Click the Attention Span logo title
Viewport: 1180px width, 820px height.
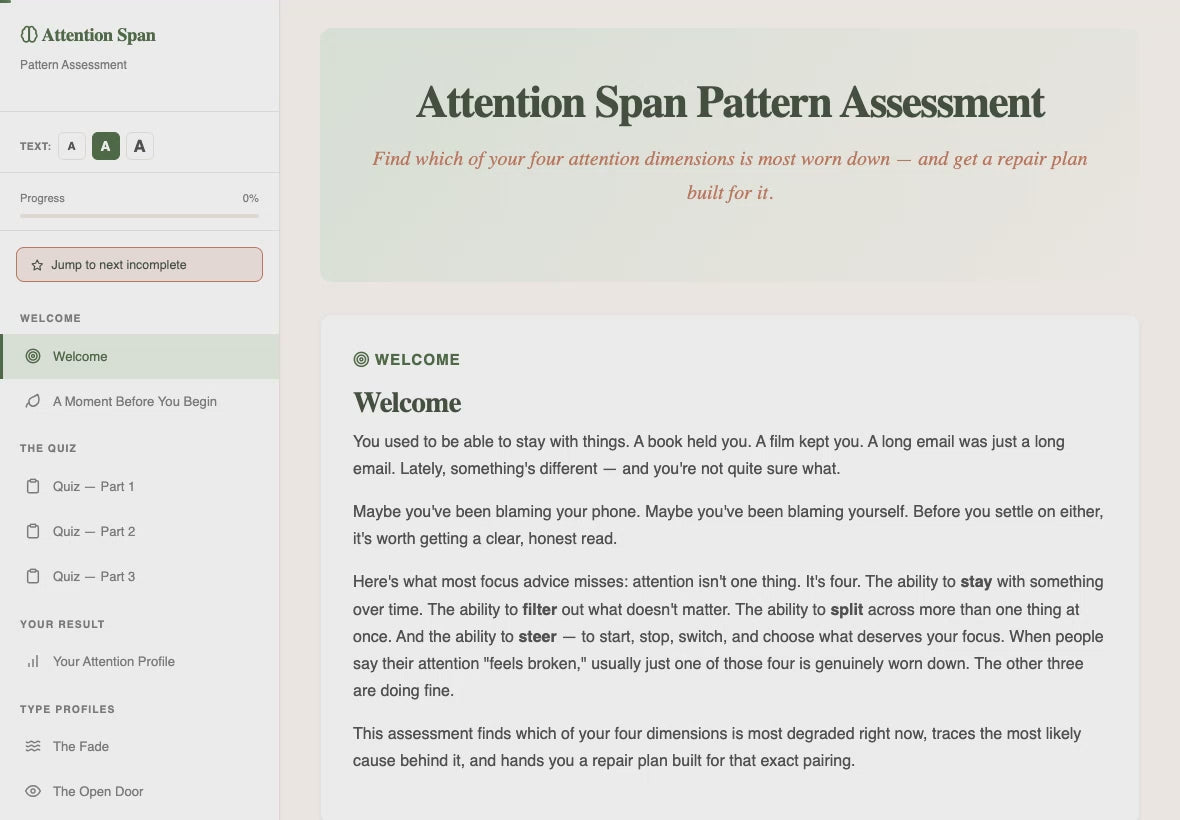99,35
